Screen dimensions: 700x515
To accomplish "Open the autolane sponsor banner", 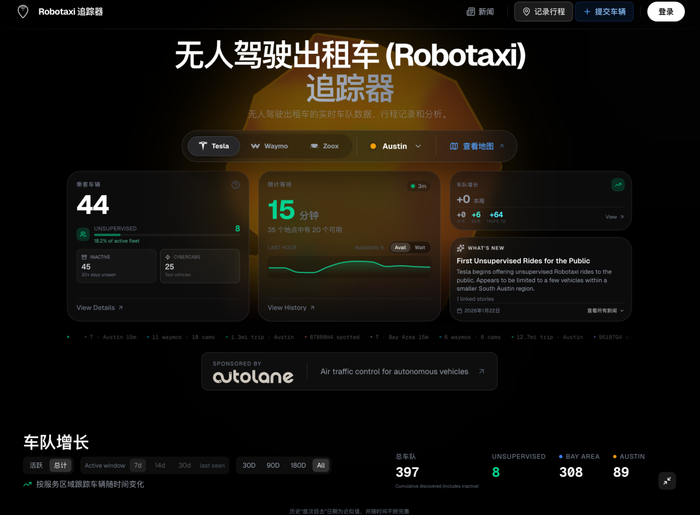I will tap(350, 371).
